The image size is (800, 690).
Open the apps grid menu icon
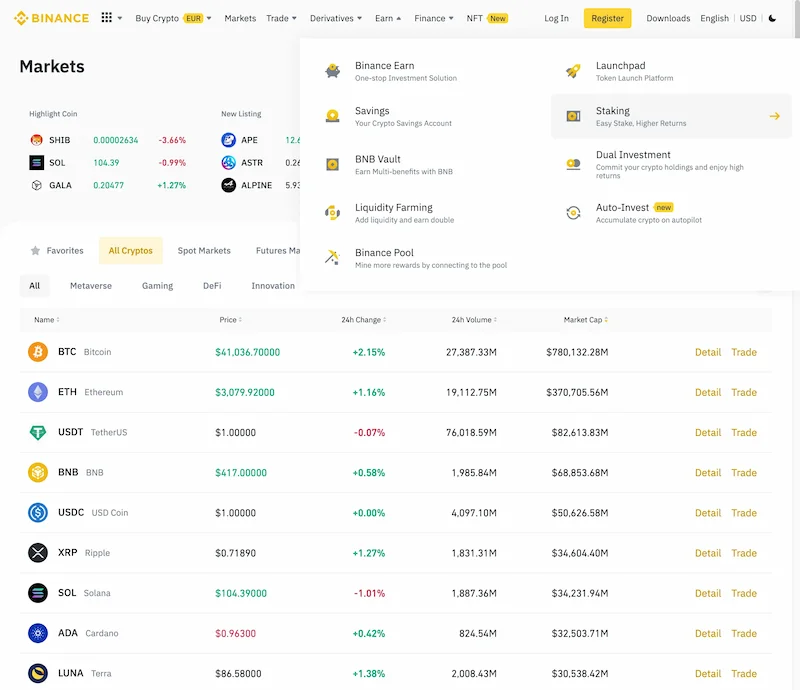[x=107, y=18]
